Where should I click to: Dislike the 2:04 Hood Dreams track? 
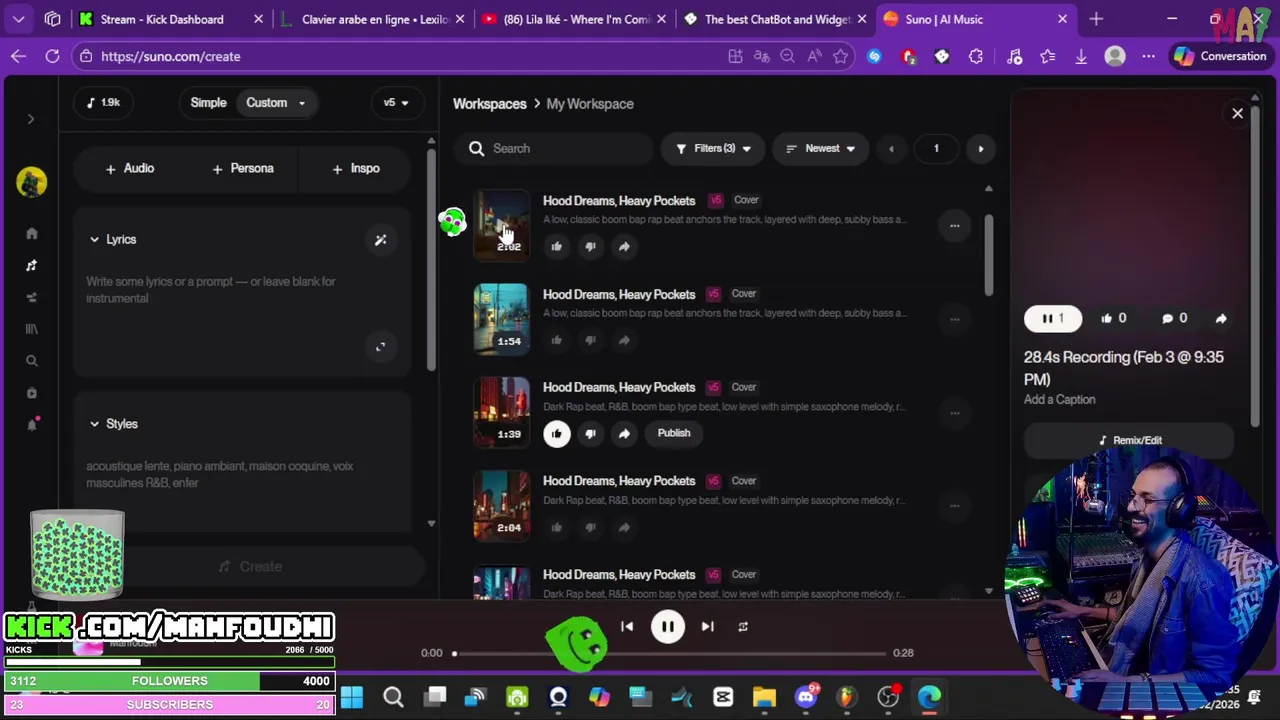pos(590,527)
